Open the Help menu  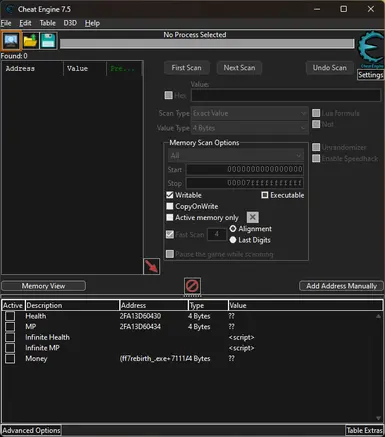pos(92,23)
